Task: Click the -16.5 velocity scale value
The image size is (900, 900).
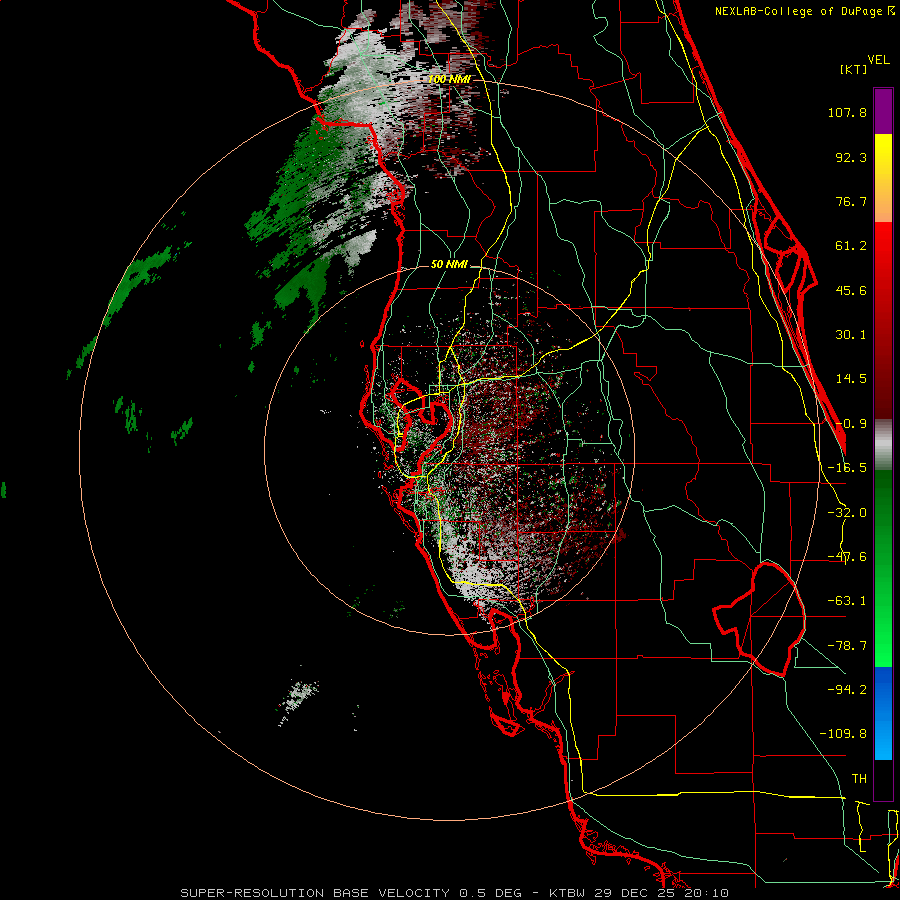Action: [x=847, y=468]
